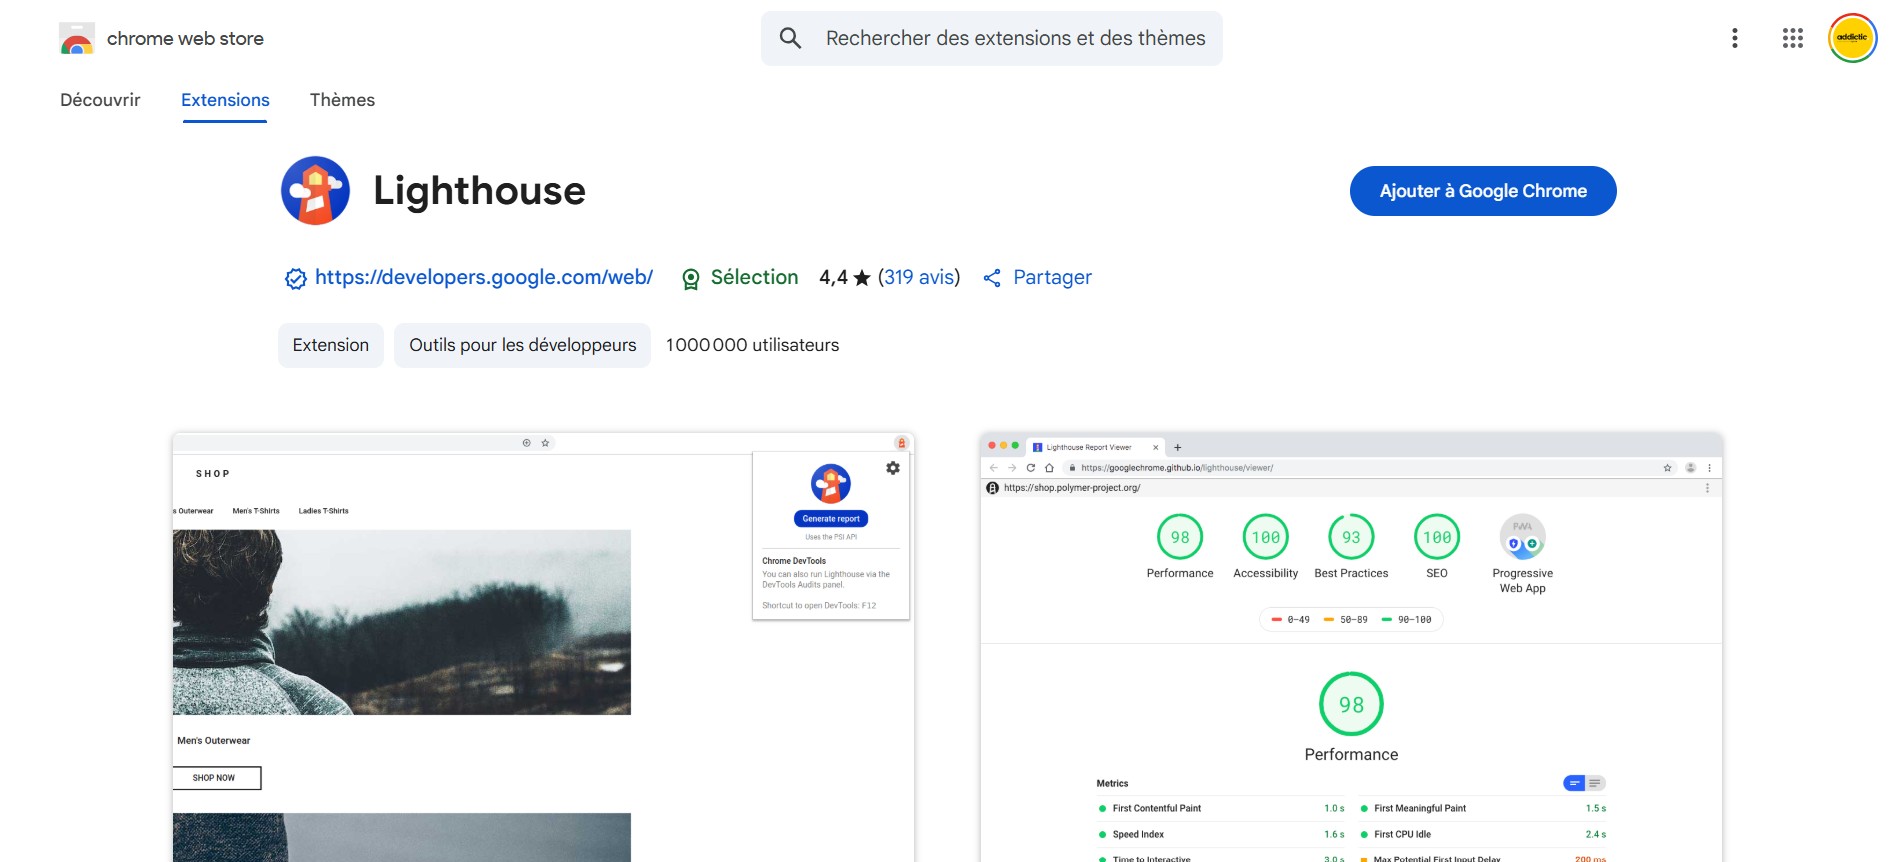Viewport: 1896px width, 862px height.
Task: Click 'Ladies T-Shirts' in the shop screenshot
Action: coord(323,511)
